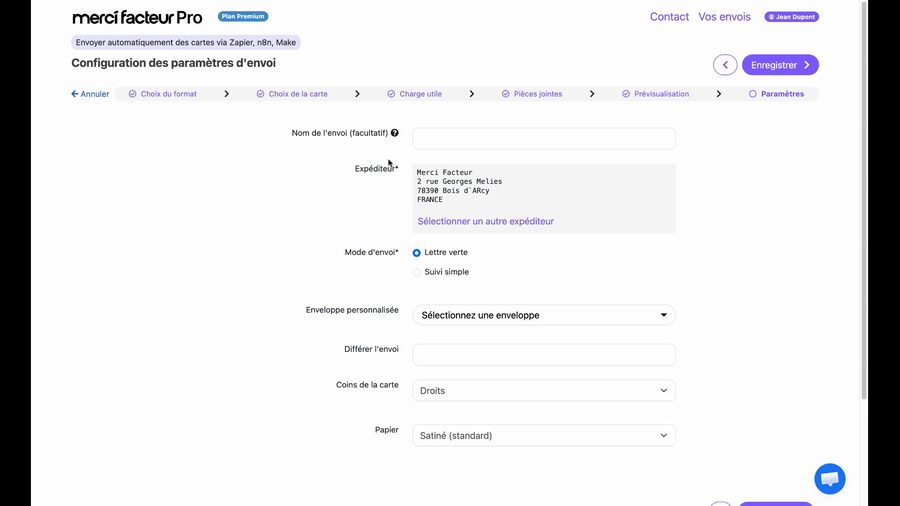Click the arrow icon on the Enregistrer button

(x=807, y=65)
